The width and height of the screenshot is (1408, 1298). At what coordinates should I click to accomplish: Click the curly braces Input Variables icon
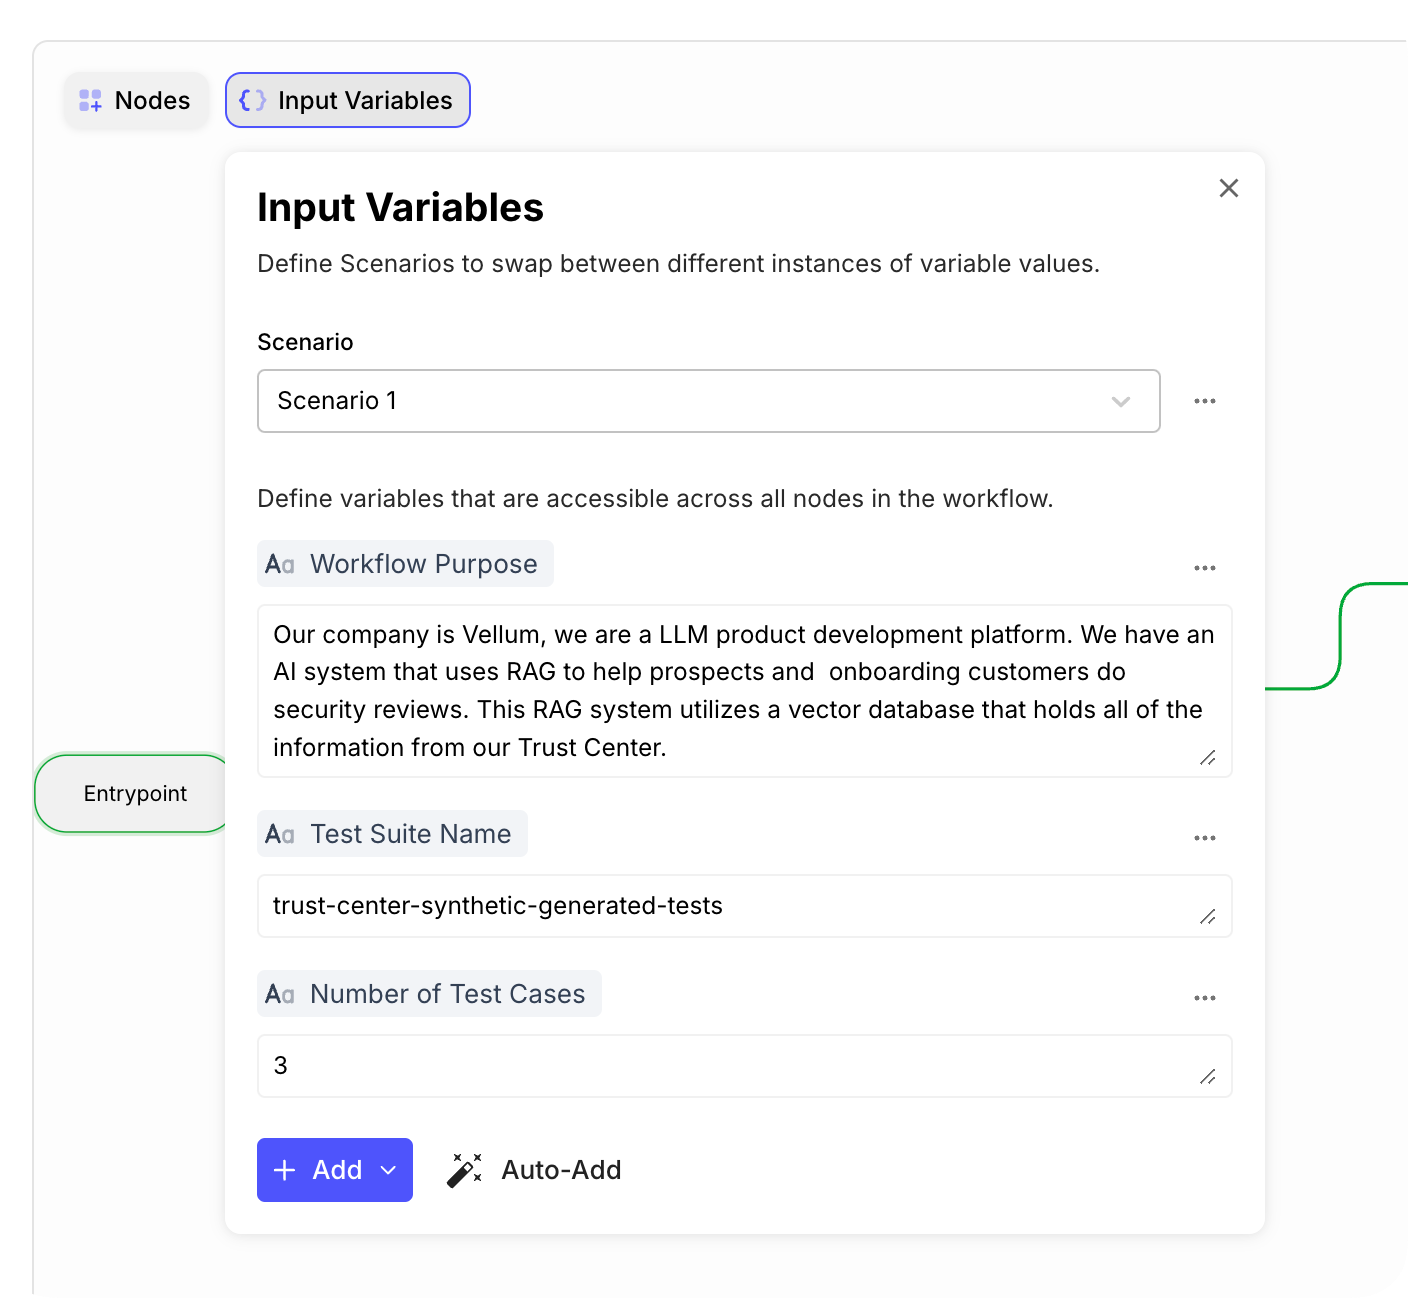tap(253, 100)
